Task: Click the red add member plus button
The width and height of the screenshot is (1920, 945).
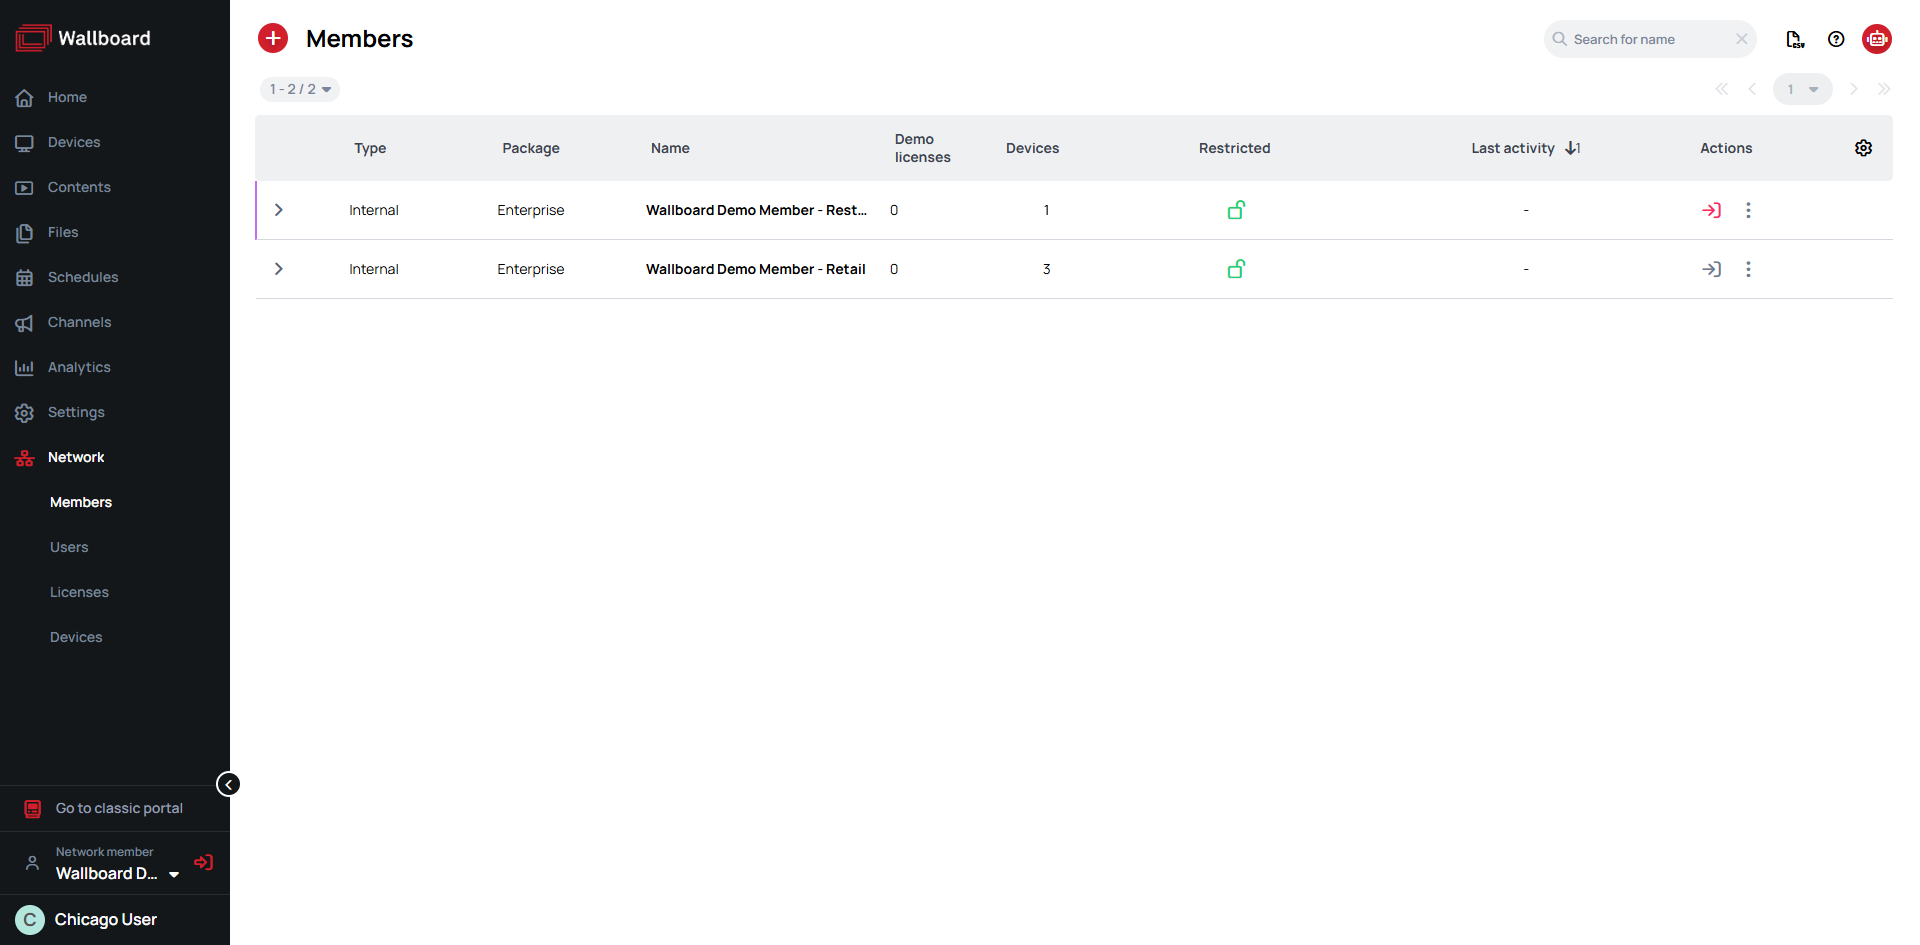Action: point(273,38)
